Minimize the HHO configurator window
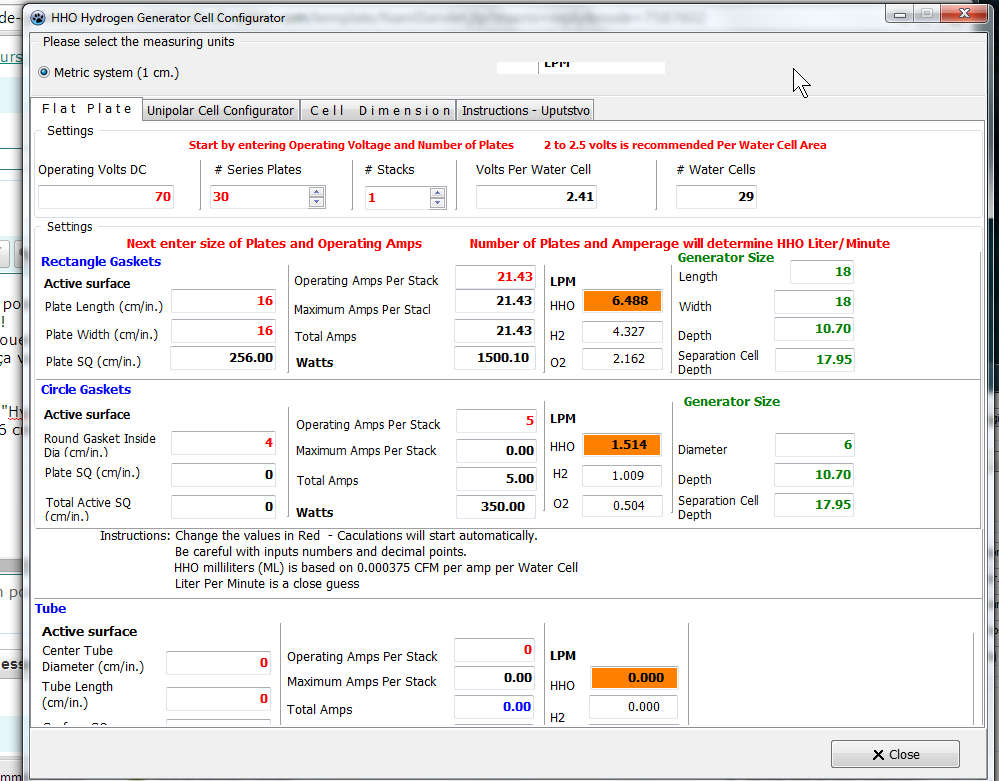The image size is (999, 781). pos(901,14)
